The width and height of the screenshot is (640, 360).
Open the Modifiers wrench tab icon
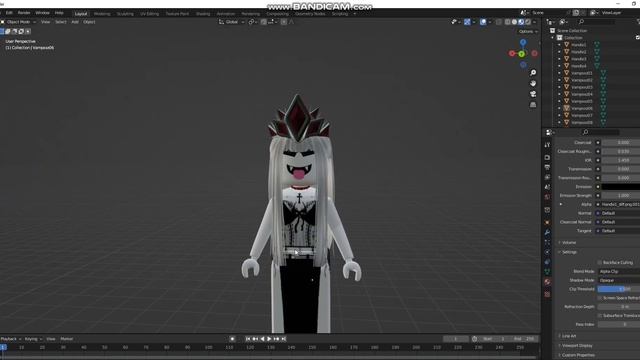pyautogui.click(x=547, y=232)
